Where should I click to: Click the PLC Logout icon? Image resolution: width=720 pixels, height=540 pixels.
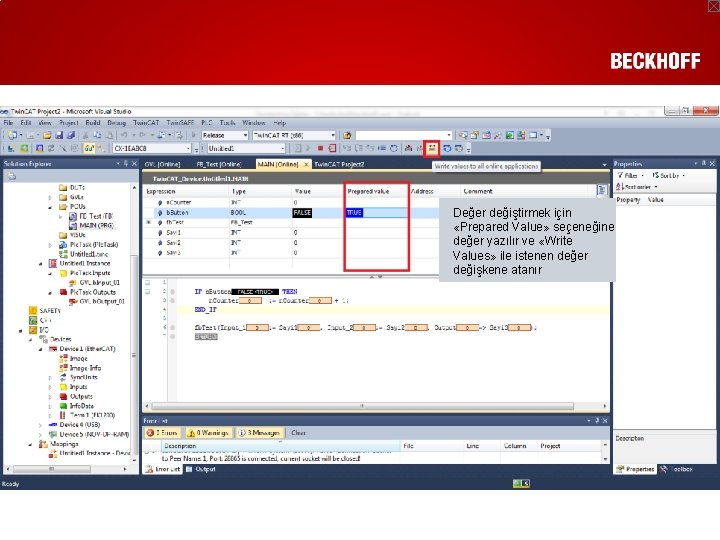pyautogui.click(x=332, y=148)
